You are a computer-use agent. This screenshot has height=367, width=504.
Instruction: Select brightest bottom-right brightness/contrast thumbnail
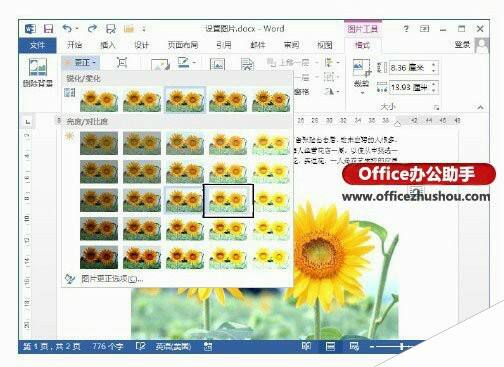click(x=271, y=257)
